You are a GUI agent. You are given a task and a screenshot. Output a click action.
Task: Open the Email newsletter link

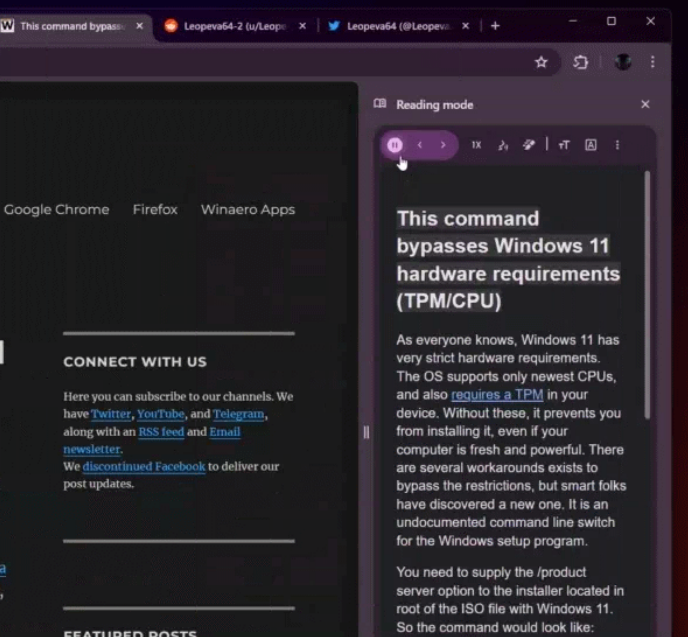225,432
